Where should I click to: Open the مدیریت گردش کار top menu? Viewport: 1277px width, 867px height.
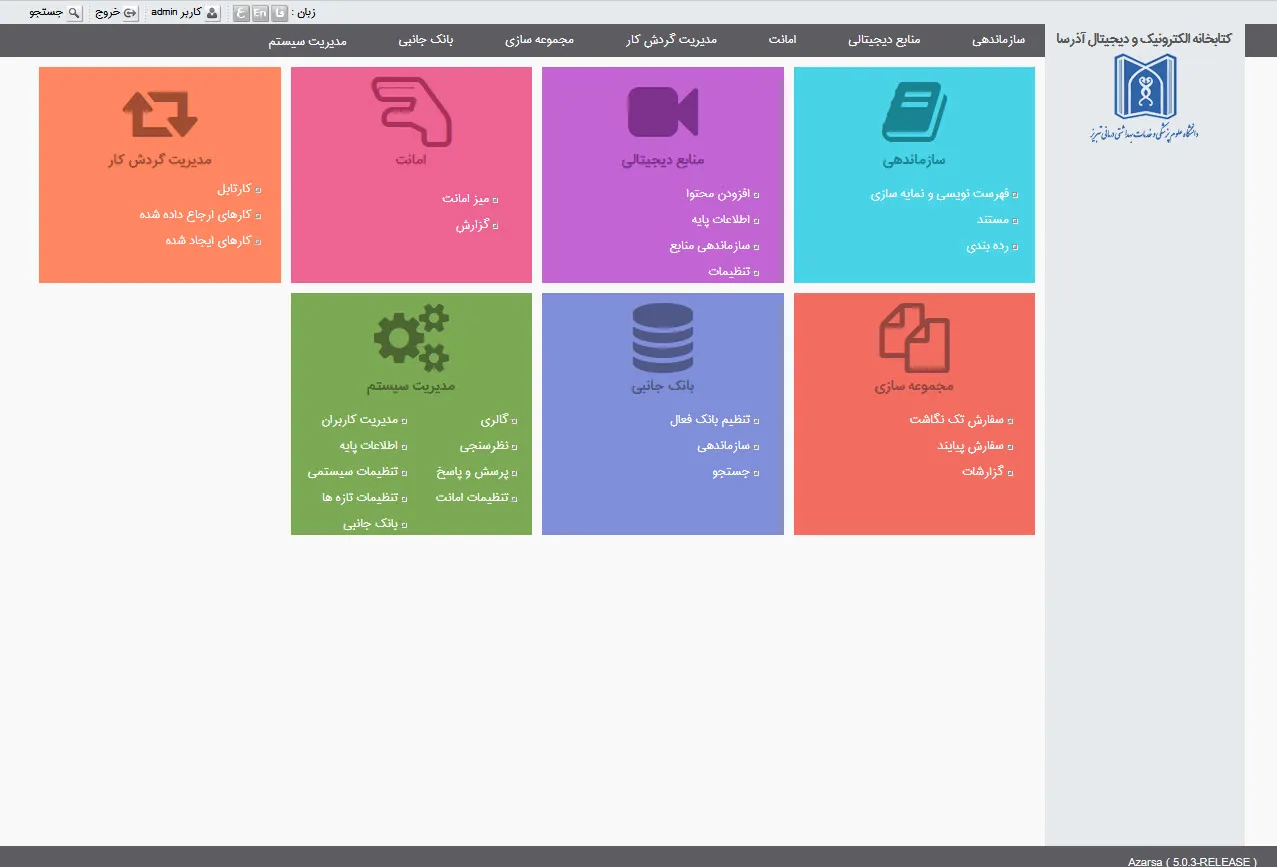click(672, 40)
